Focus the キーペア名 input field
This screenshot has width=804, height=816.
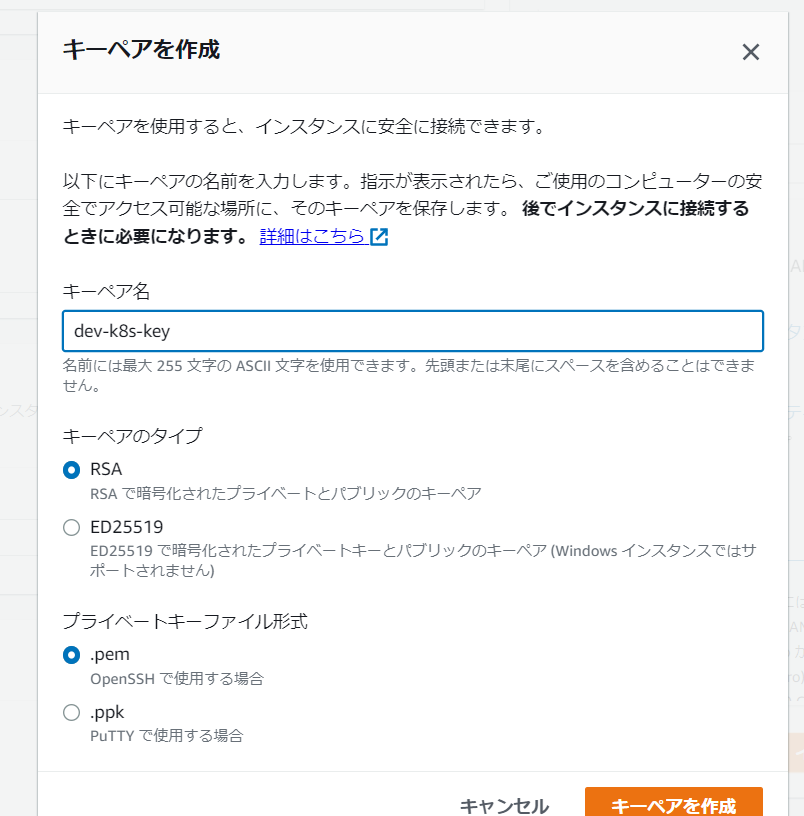412,331
